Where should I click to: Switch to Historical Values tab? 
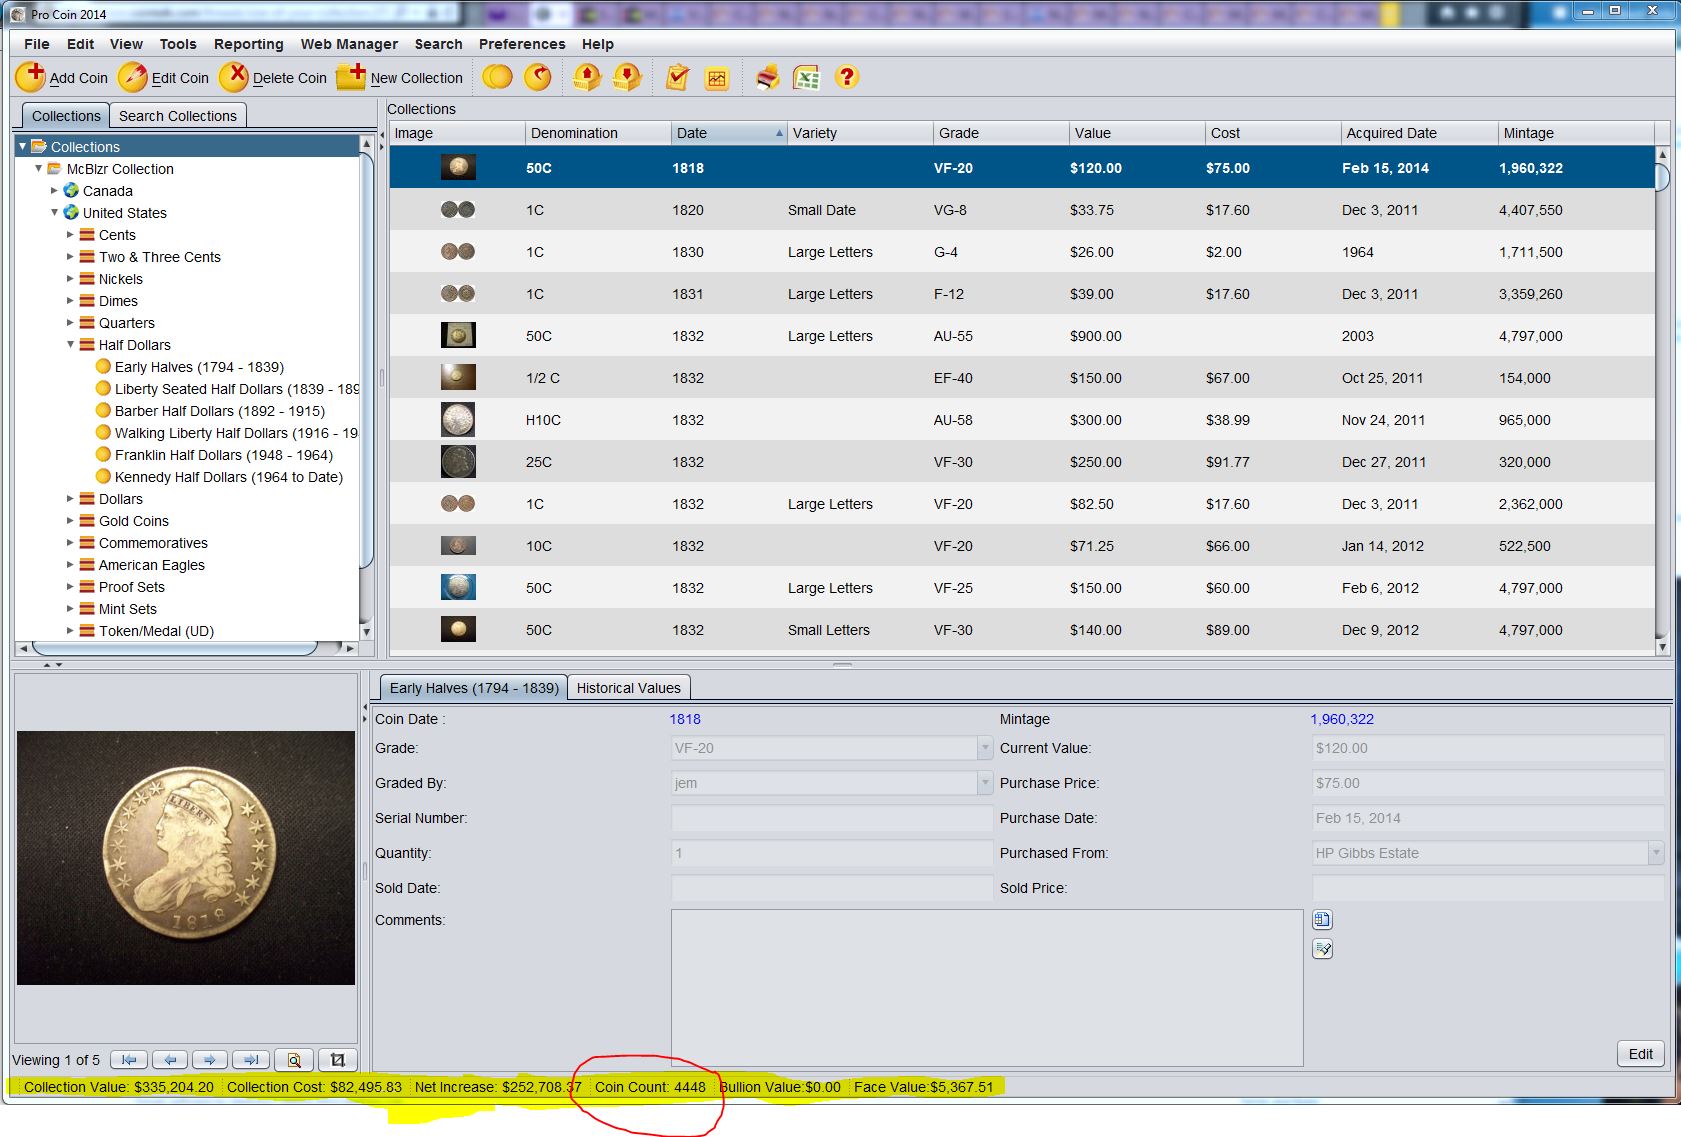628,688
